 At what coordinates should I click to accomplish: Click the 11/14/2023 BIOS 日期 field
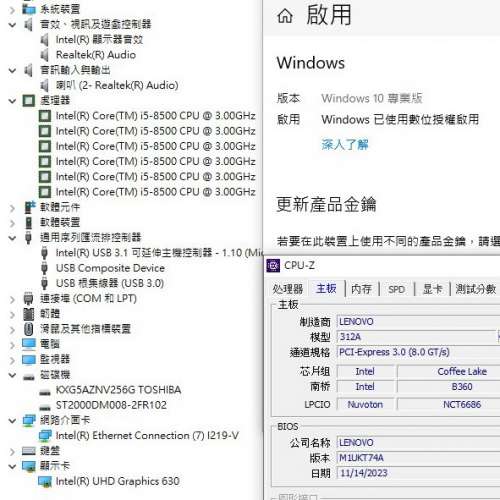[418, 473]
